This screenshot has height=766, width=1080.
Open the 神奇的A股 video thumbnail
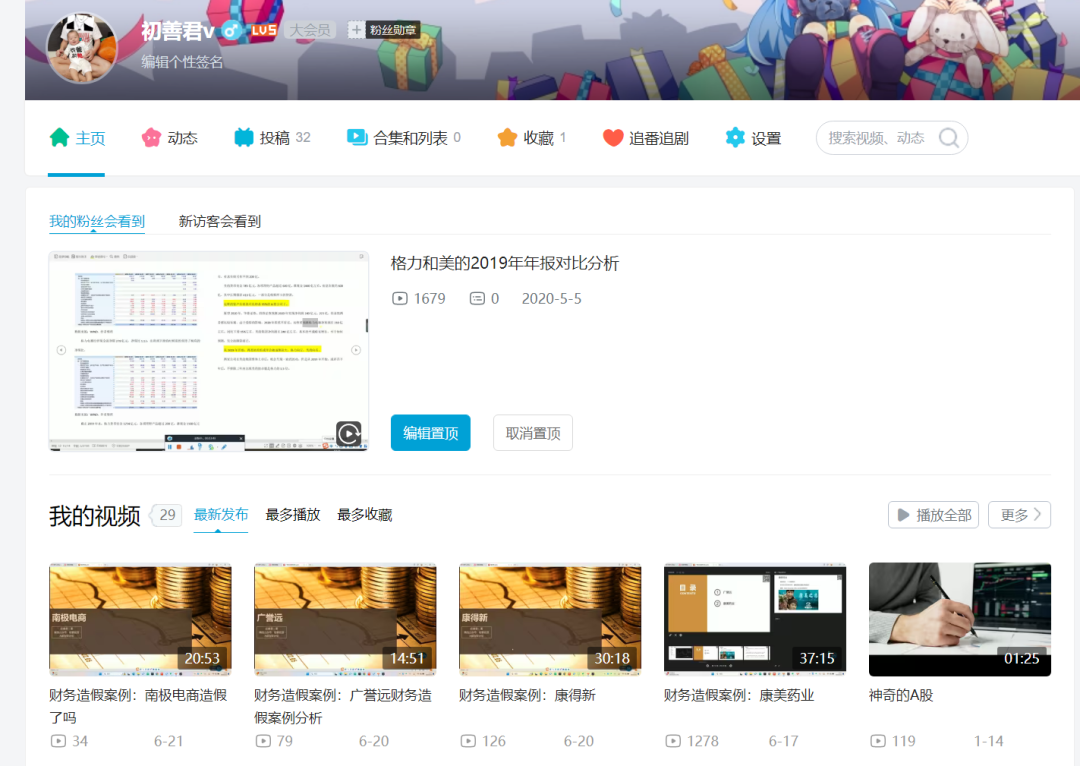click(960, 619)
